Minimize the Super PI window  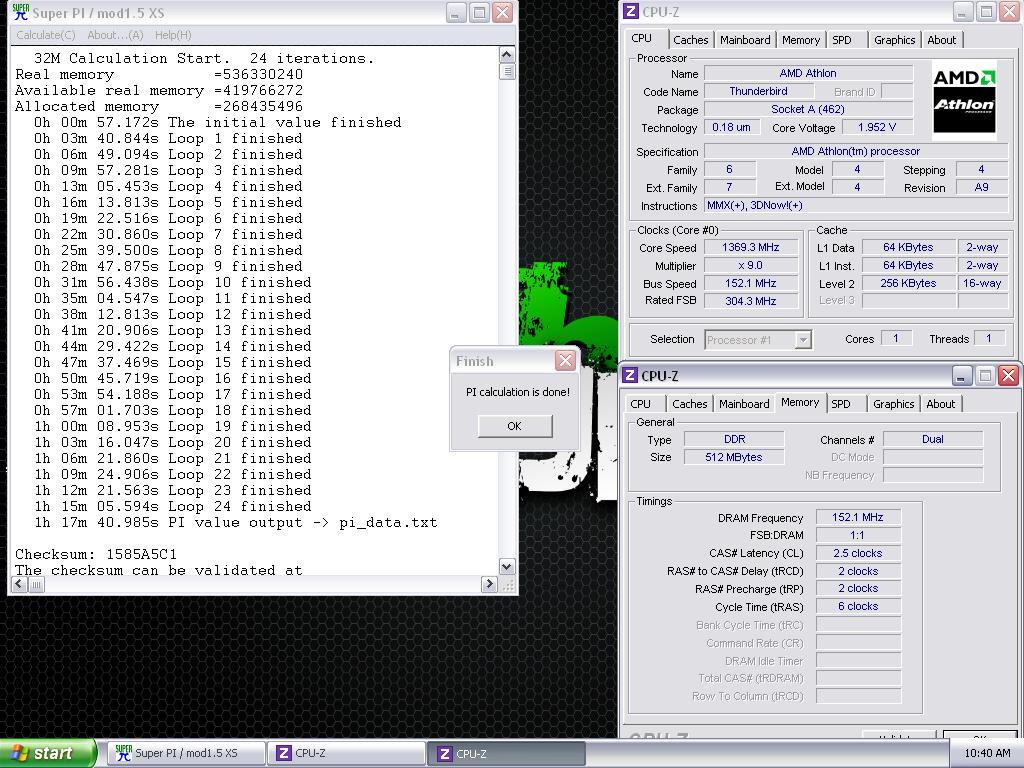coord(456,12)
